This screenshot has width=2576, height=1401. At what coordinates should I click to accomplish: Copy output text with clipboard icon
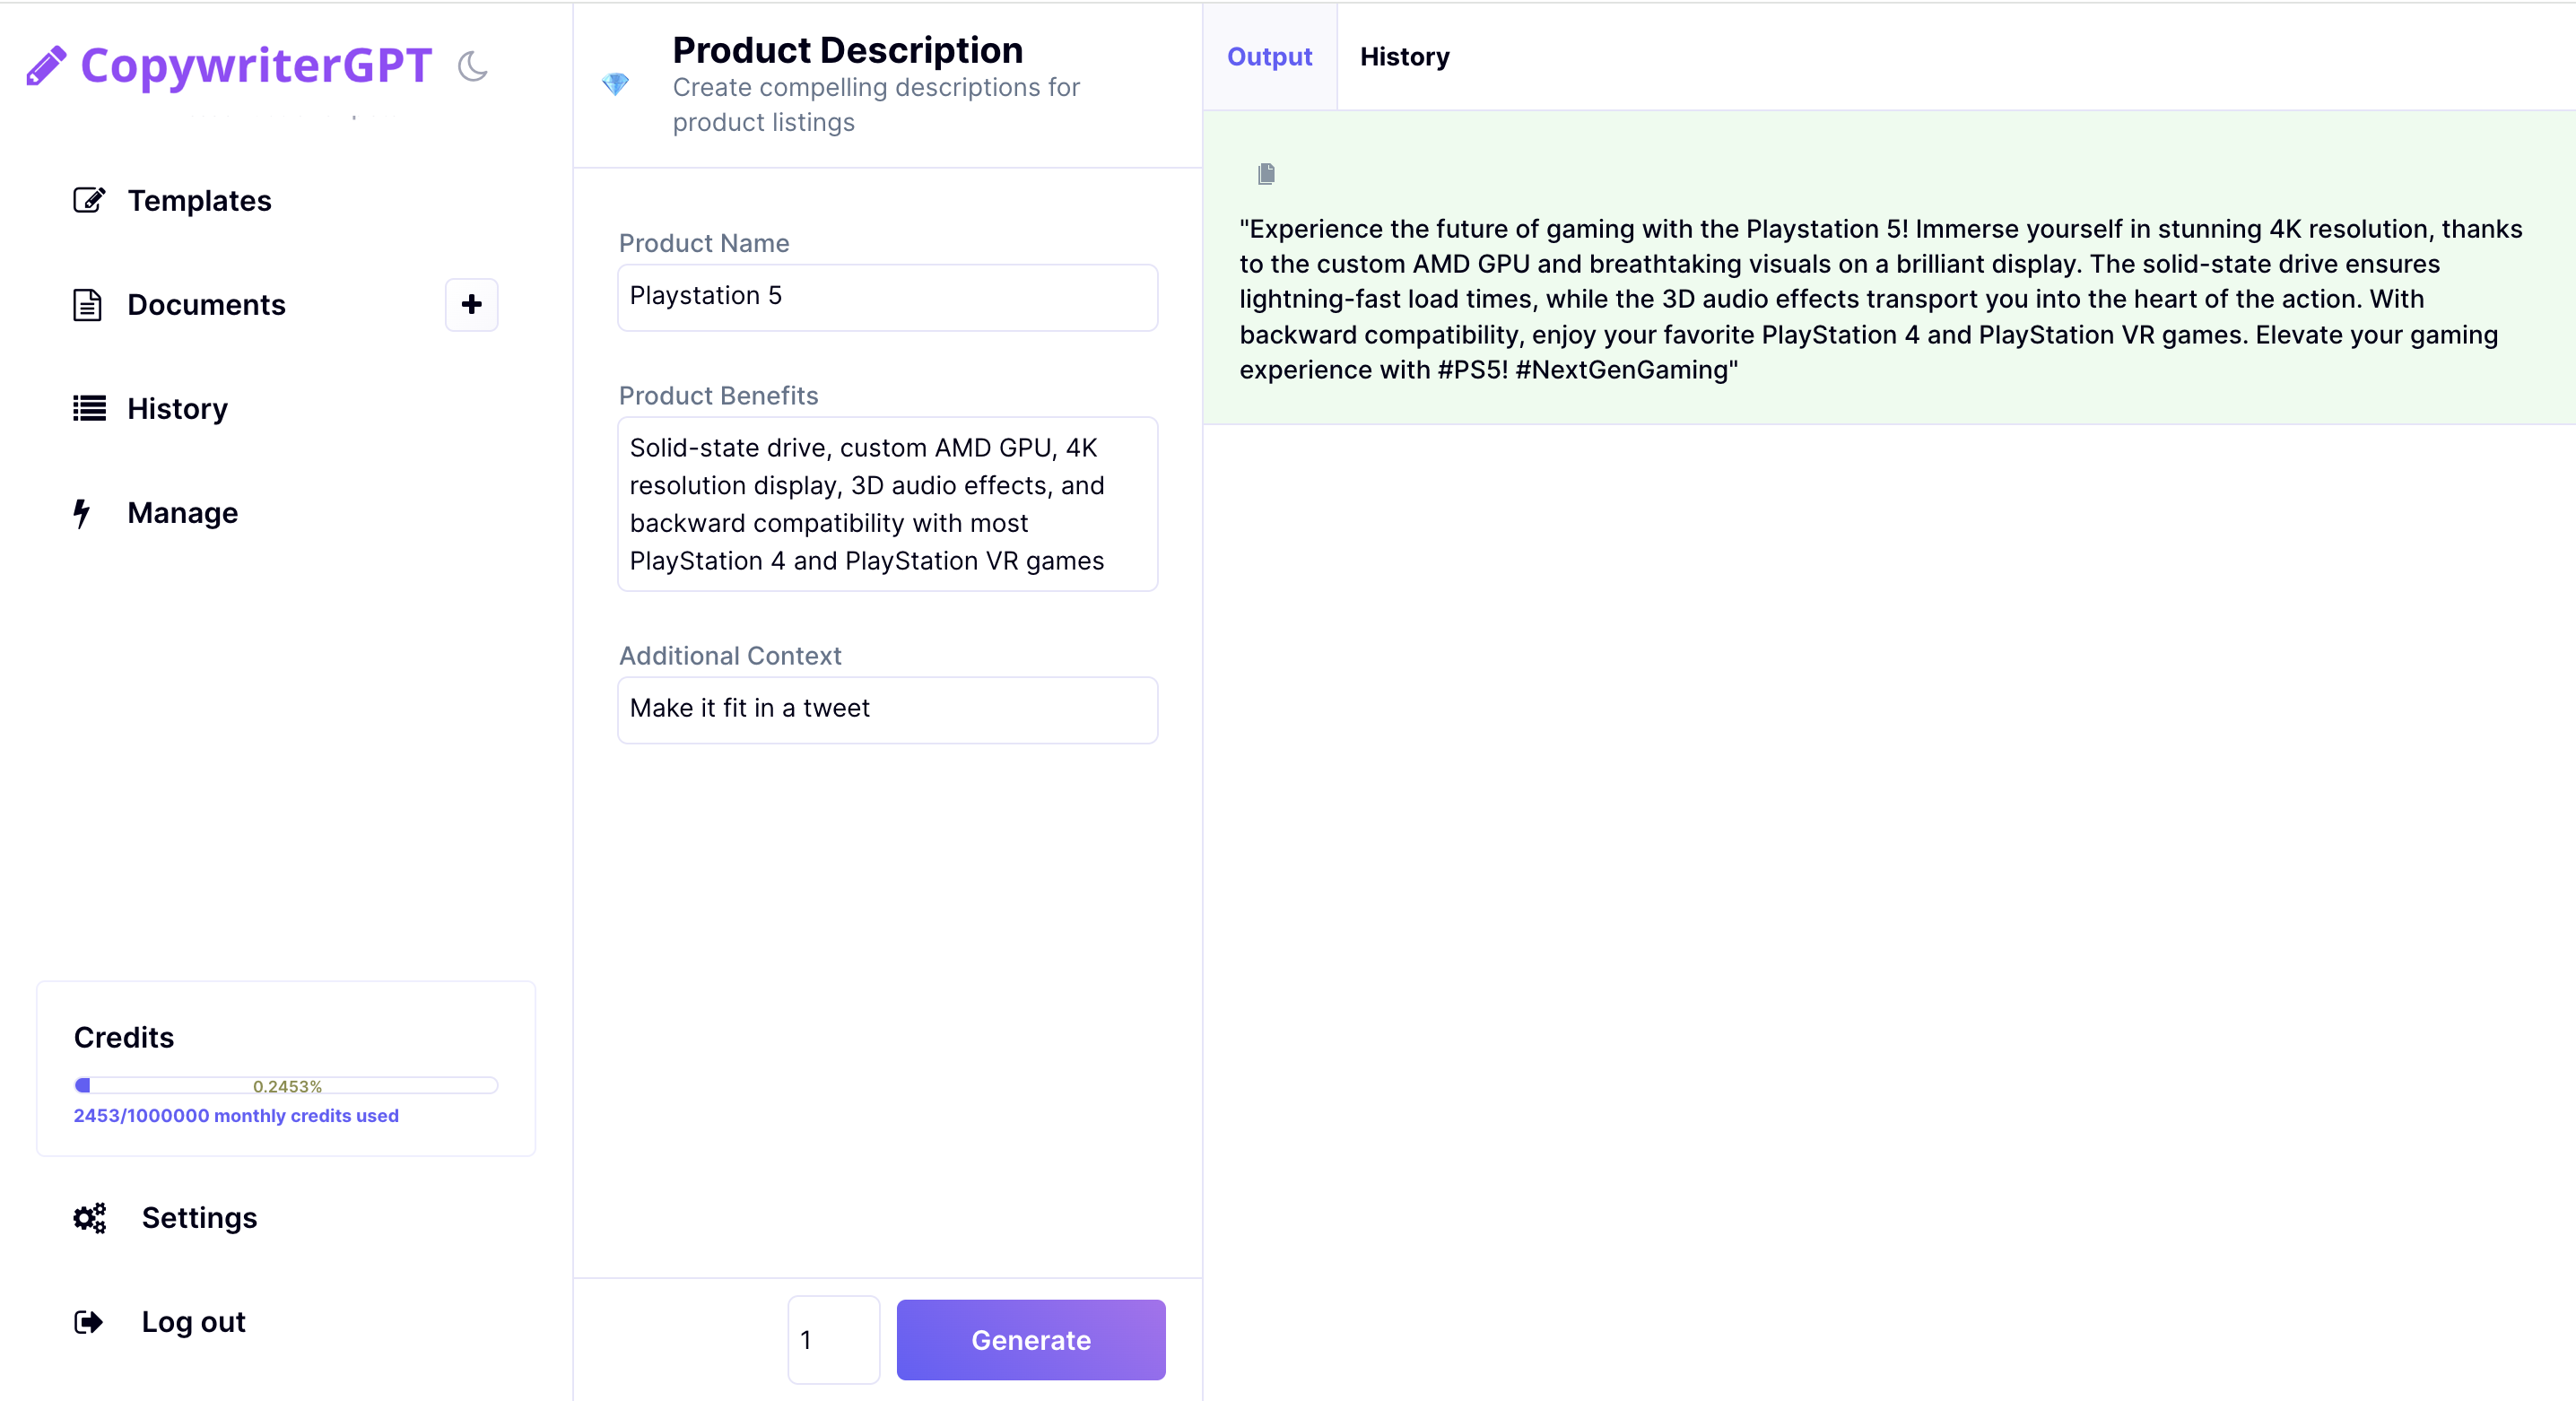(1266, 174)
